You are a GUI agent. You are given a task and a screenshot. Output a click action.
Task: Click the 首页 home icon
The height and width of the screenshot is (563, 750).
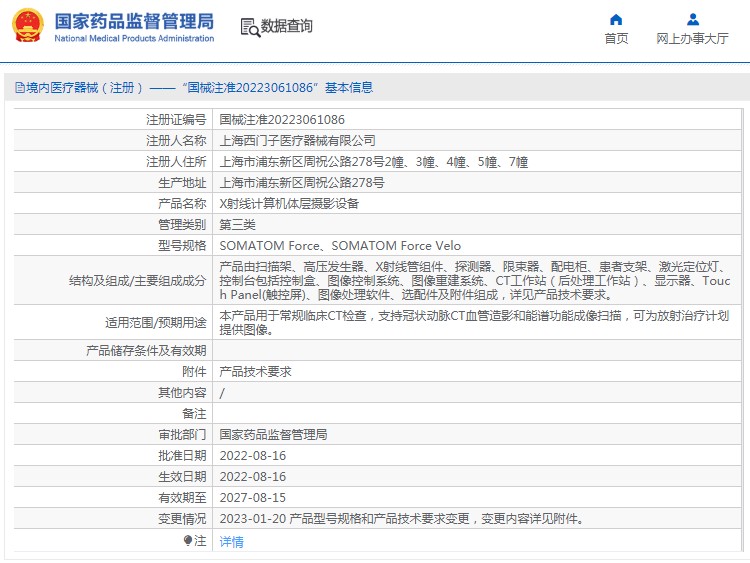(616, 20)
